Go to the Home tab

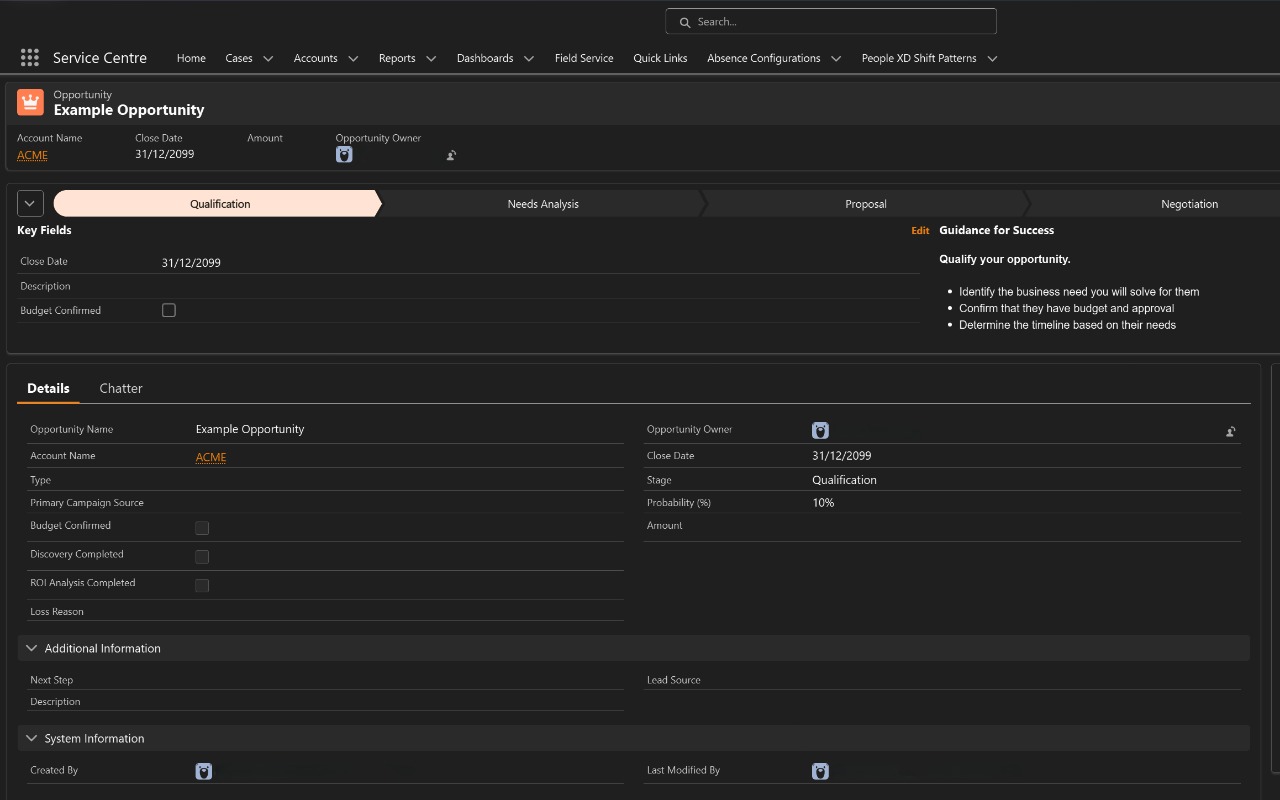(191, 58)
